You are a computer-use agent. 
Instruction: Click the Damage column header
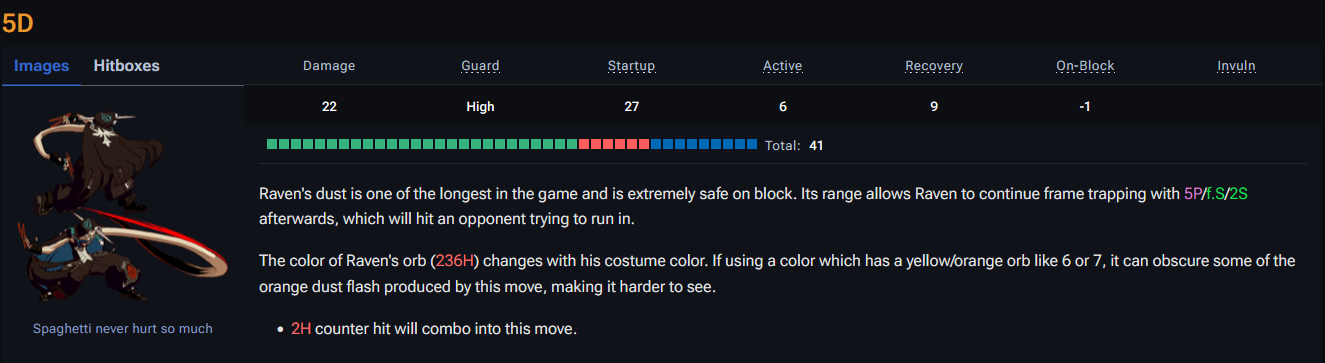click(x=329, y=66)
